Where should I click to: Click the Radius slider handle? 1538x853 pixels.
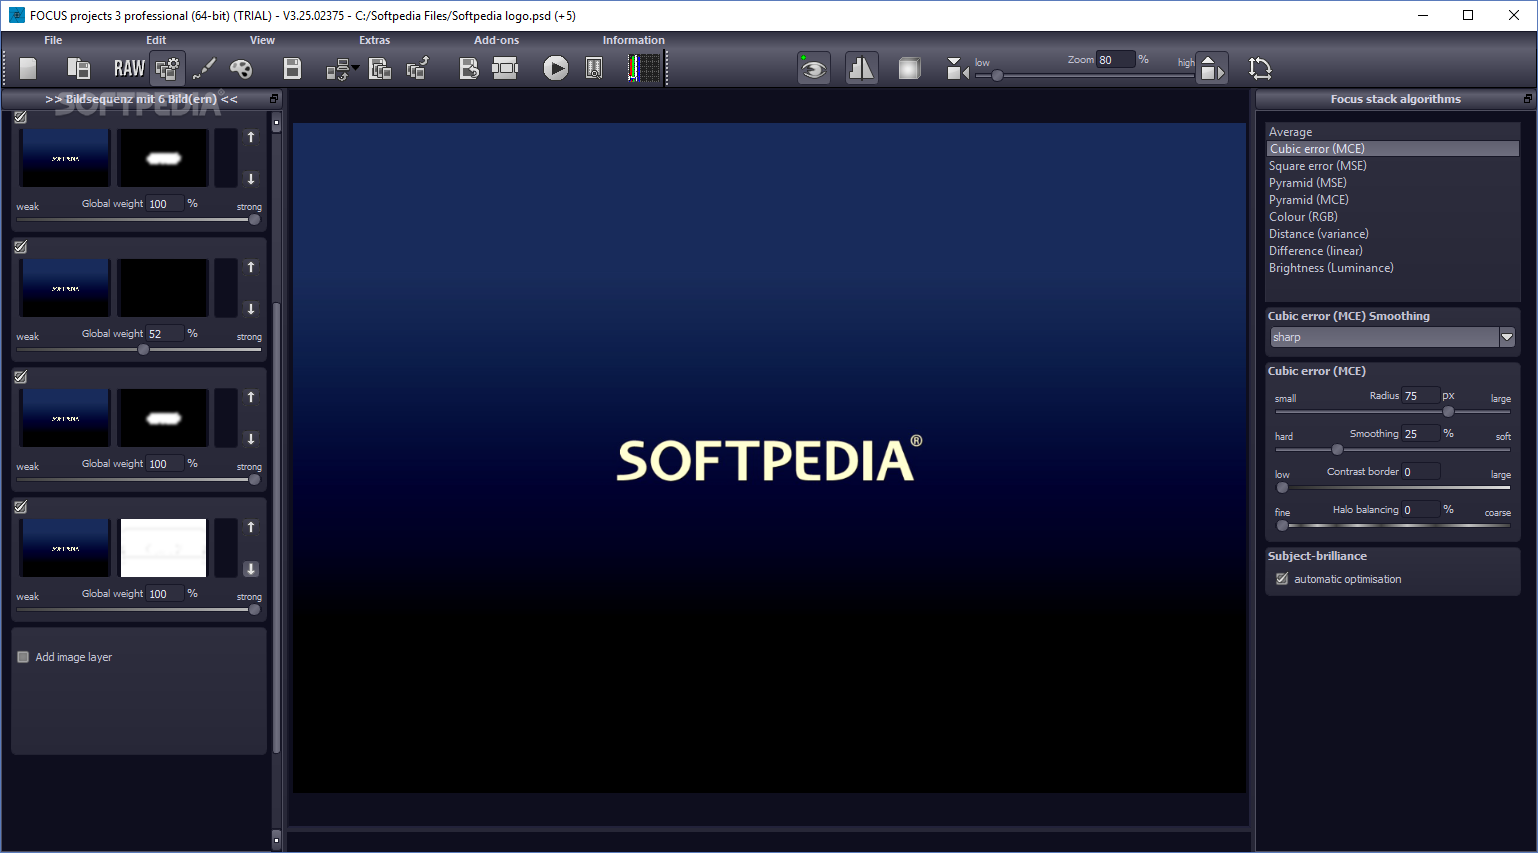pos(1448,411)
